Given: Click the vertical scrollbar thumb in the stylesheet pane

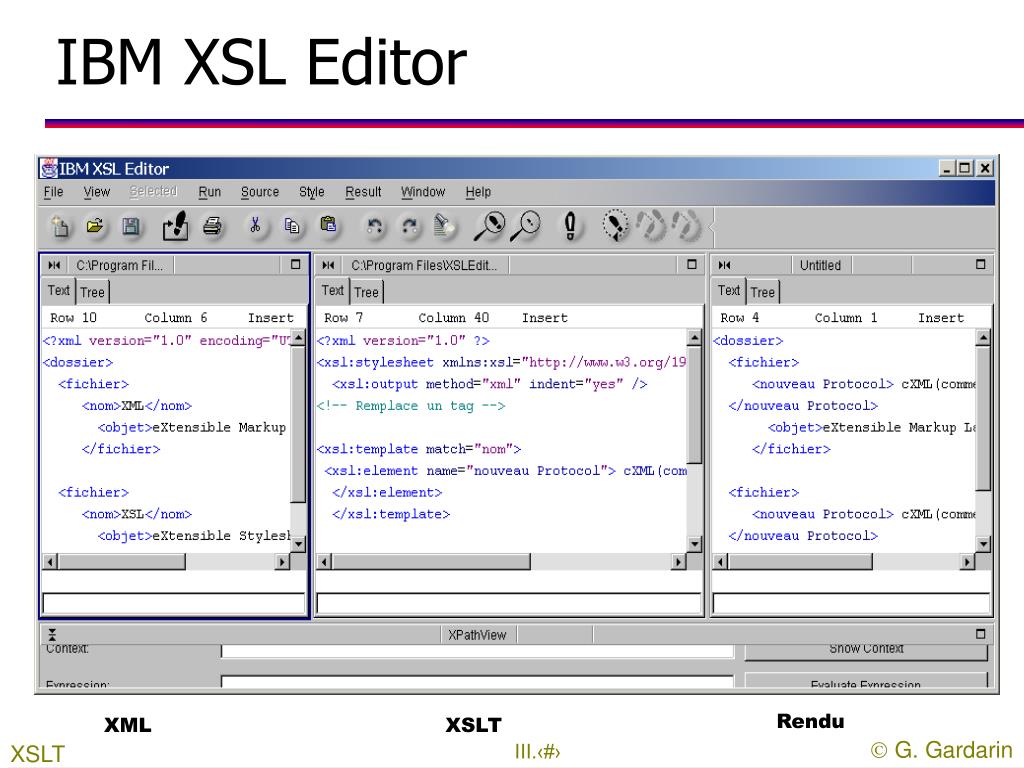Looking at the screenshot, I should (694, 405).
